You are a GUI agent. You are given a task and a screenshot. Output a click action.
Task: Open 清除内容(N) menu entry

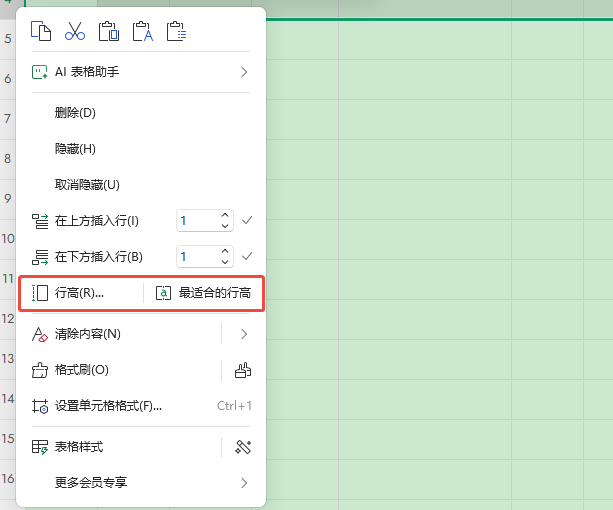88,334
